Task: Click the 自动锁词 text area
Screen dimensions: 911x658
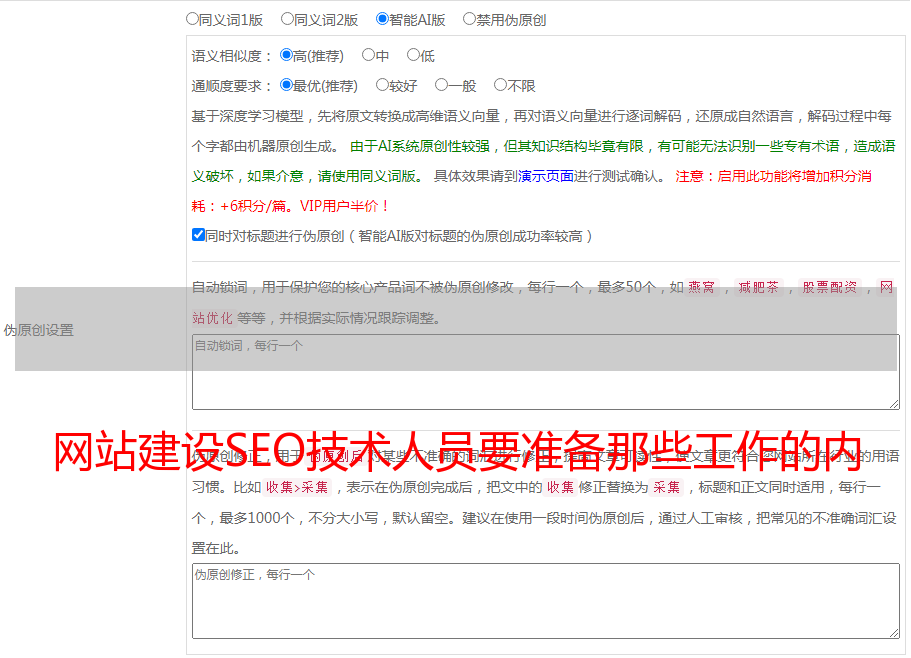Action: pos(546,372)
